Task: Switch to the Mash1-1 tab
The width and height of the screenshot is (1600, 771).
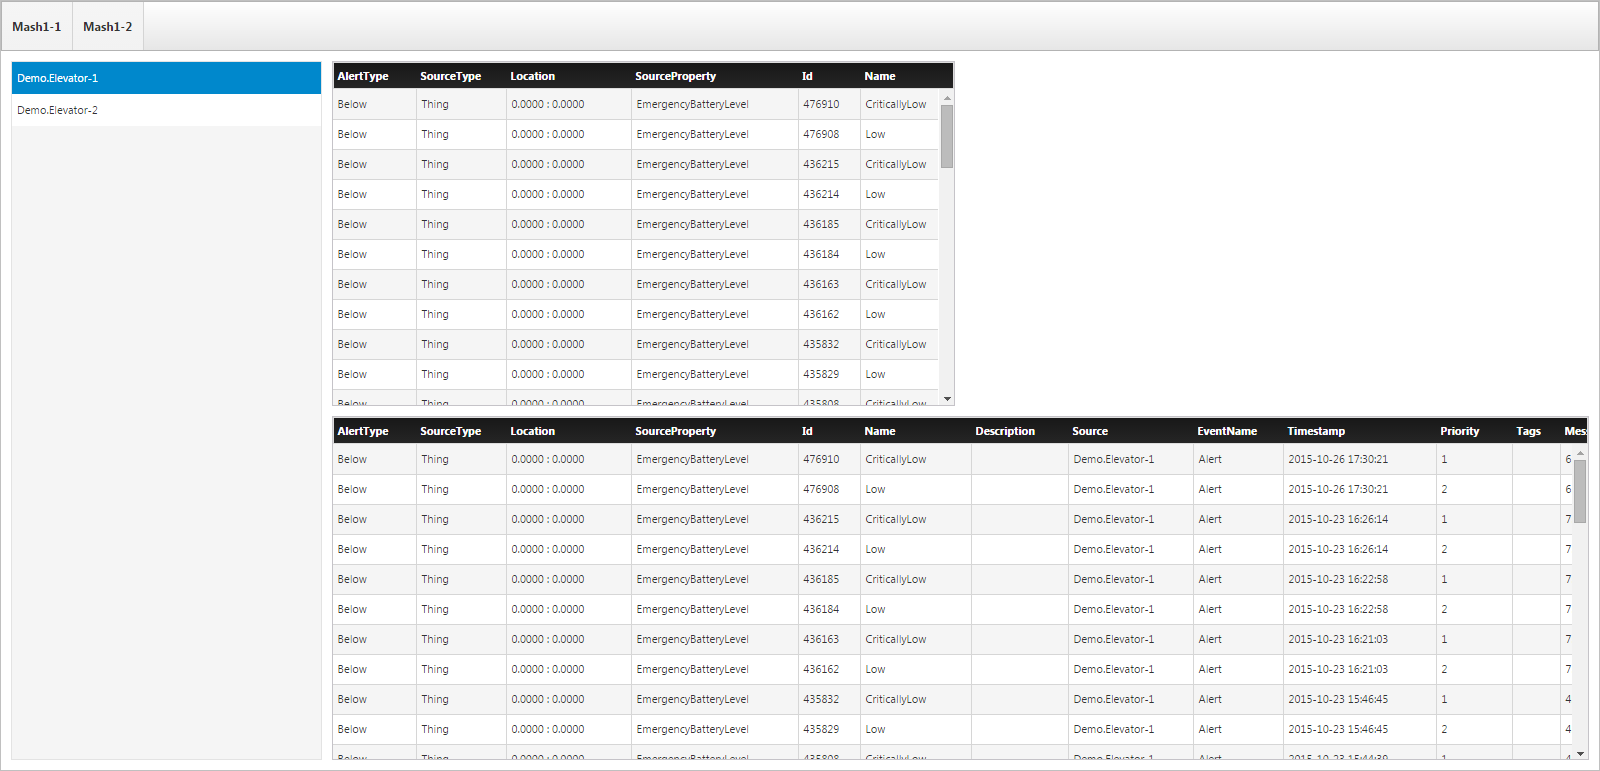Action: (x=36, y=27)
